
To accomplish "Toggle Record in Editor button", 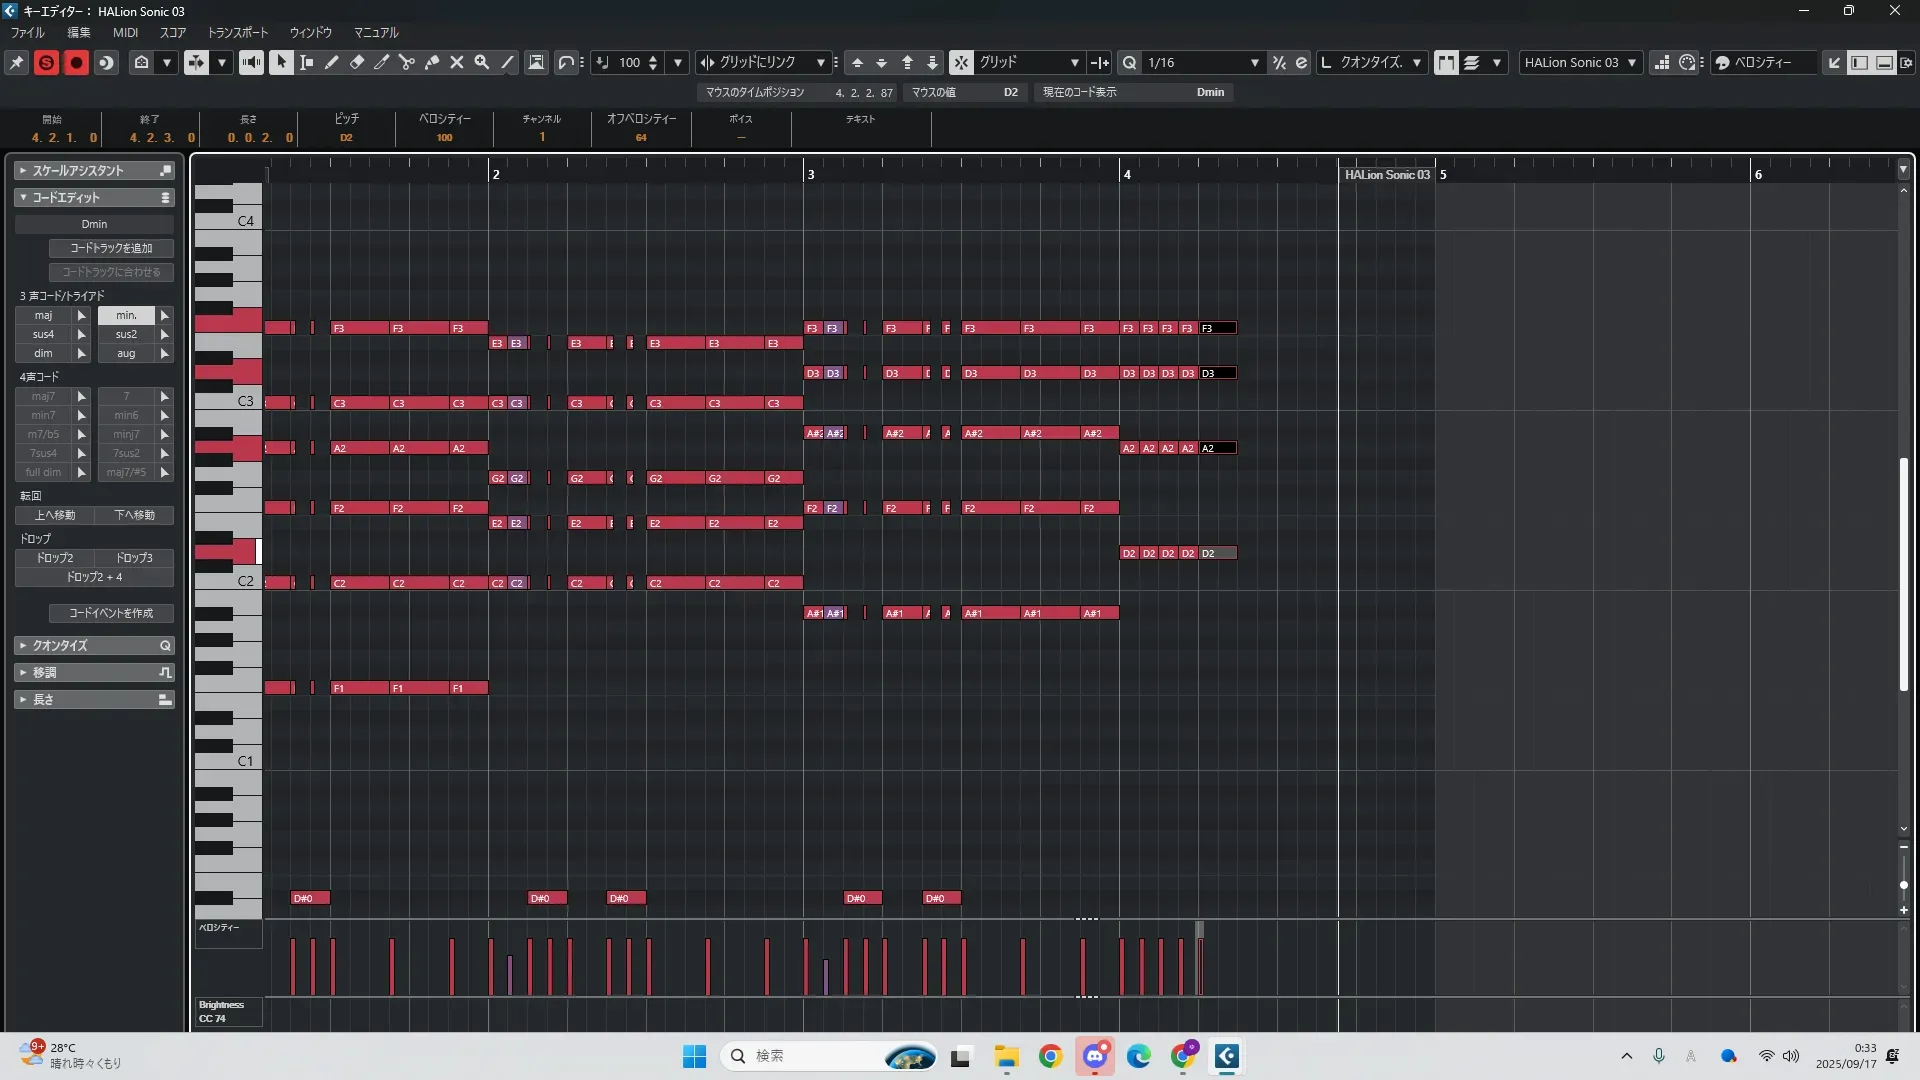I will coord(76,62).
